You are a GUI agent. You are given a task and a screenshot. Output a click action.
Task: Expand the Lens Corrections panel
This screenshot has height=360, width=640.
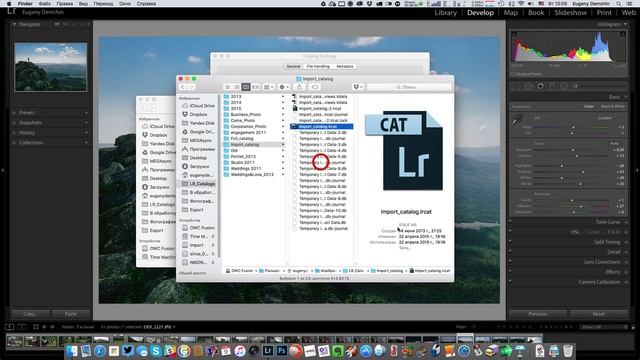coord(602,262)
